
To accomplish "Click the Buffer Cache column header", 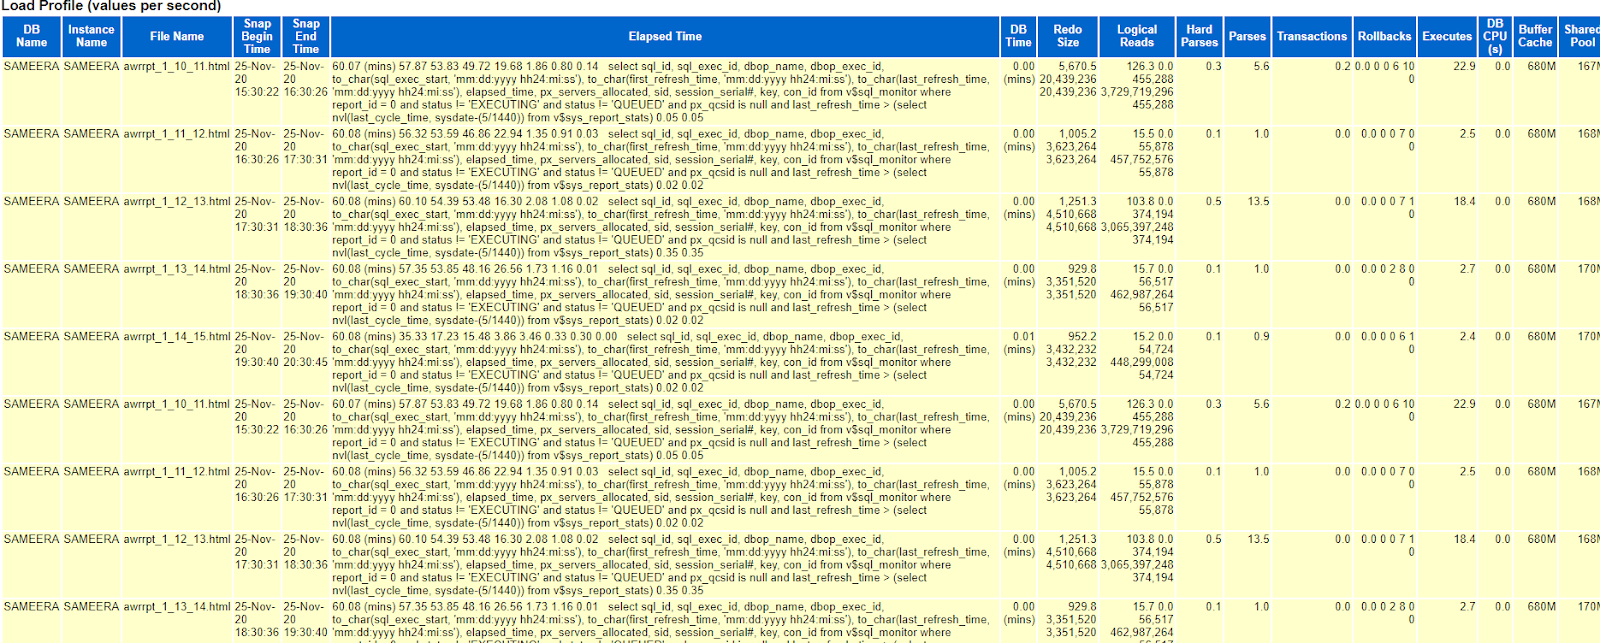I will pos(1535,36).
